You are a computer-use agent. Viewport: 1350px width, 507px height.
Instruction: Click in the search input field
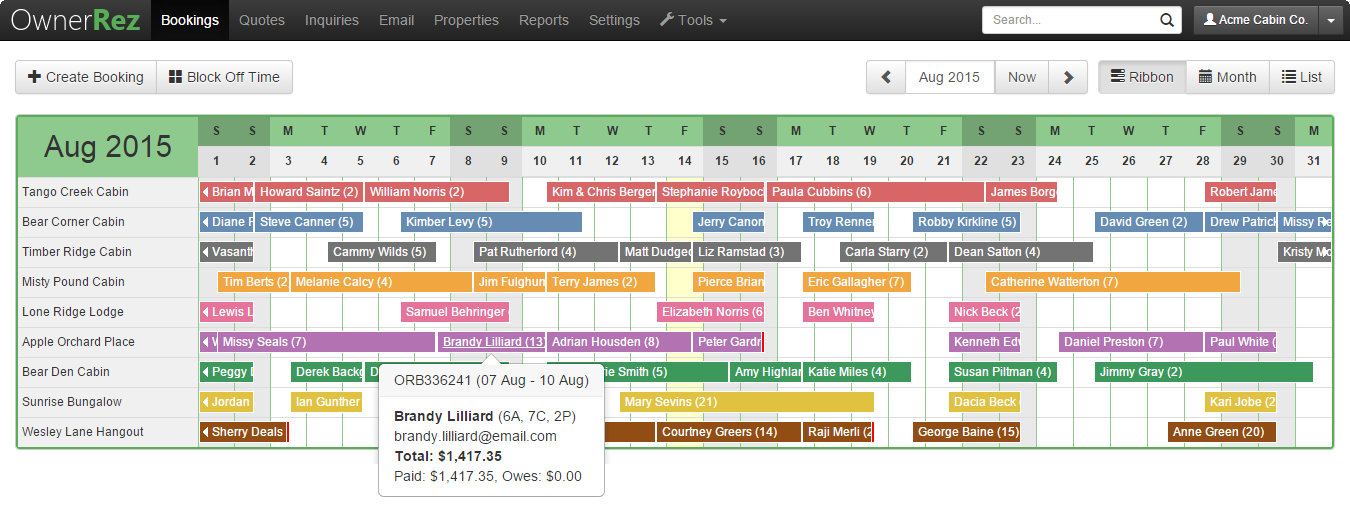click(x=1070, y=20)
